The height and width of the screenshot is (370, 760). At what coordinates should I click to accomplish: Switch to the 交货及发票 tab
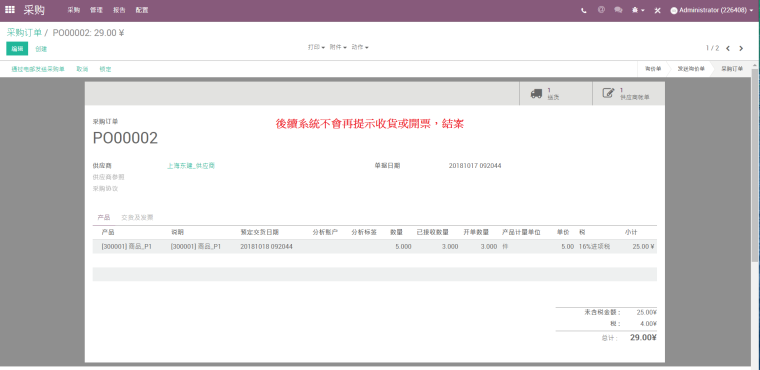tap(137, 218)
